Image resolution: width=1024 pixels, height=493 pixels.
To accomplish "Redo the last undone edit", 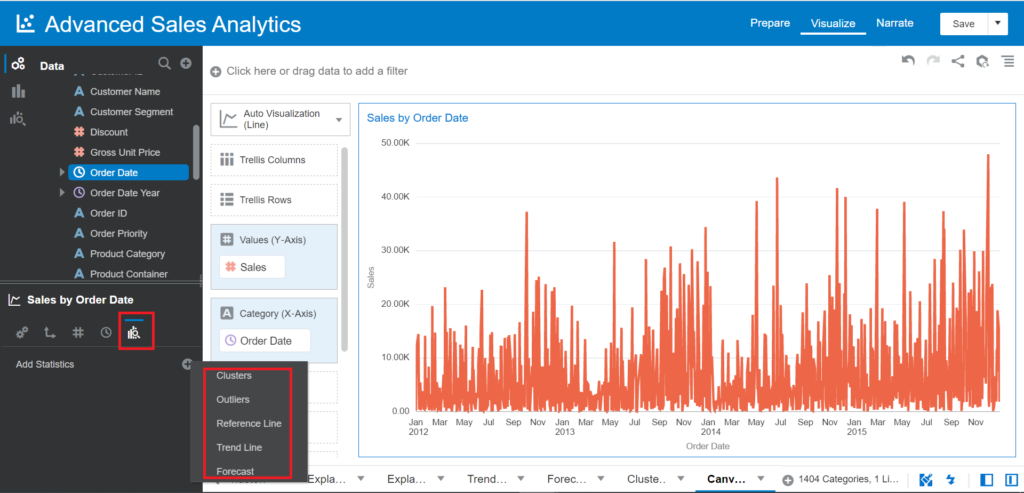I will [x=933, y=61].
